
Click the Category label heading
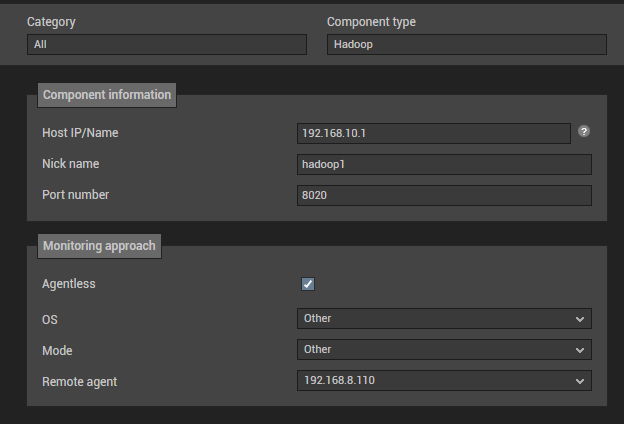pyautogui.click(x=51, y=22)
